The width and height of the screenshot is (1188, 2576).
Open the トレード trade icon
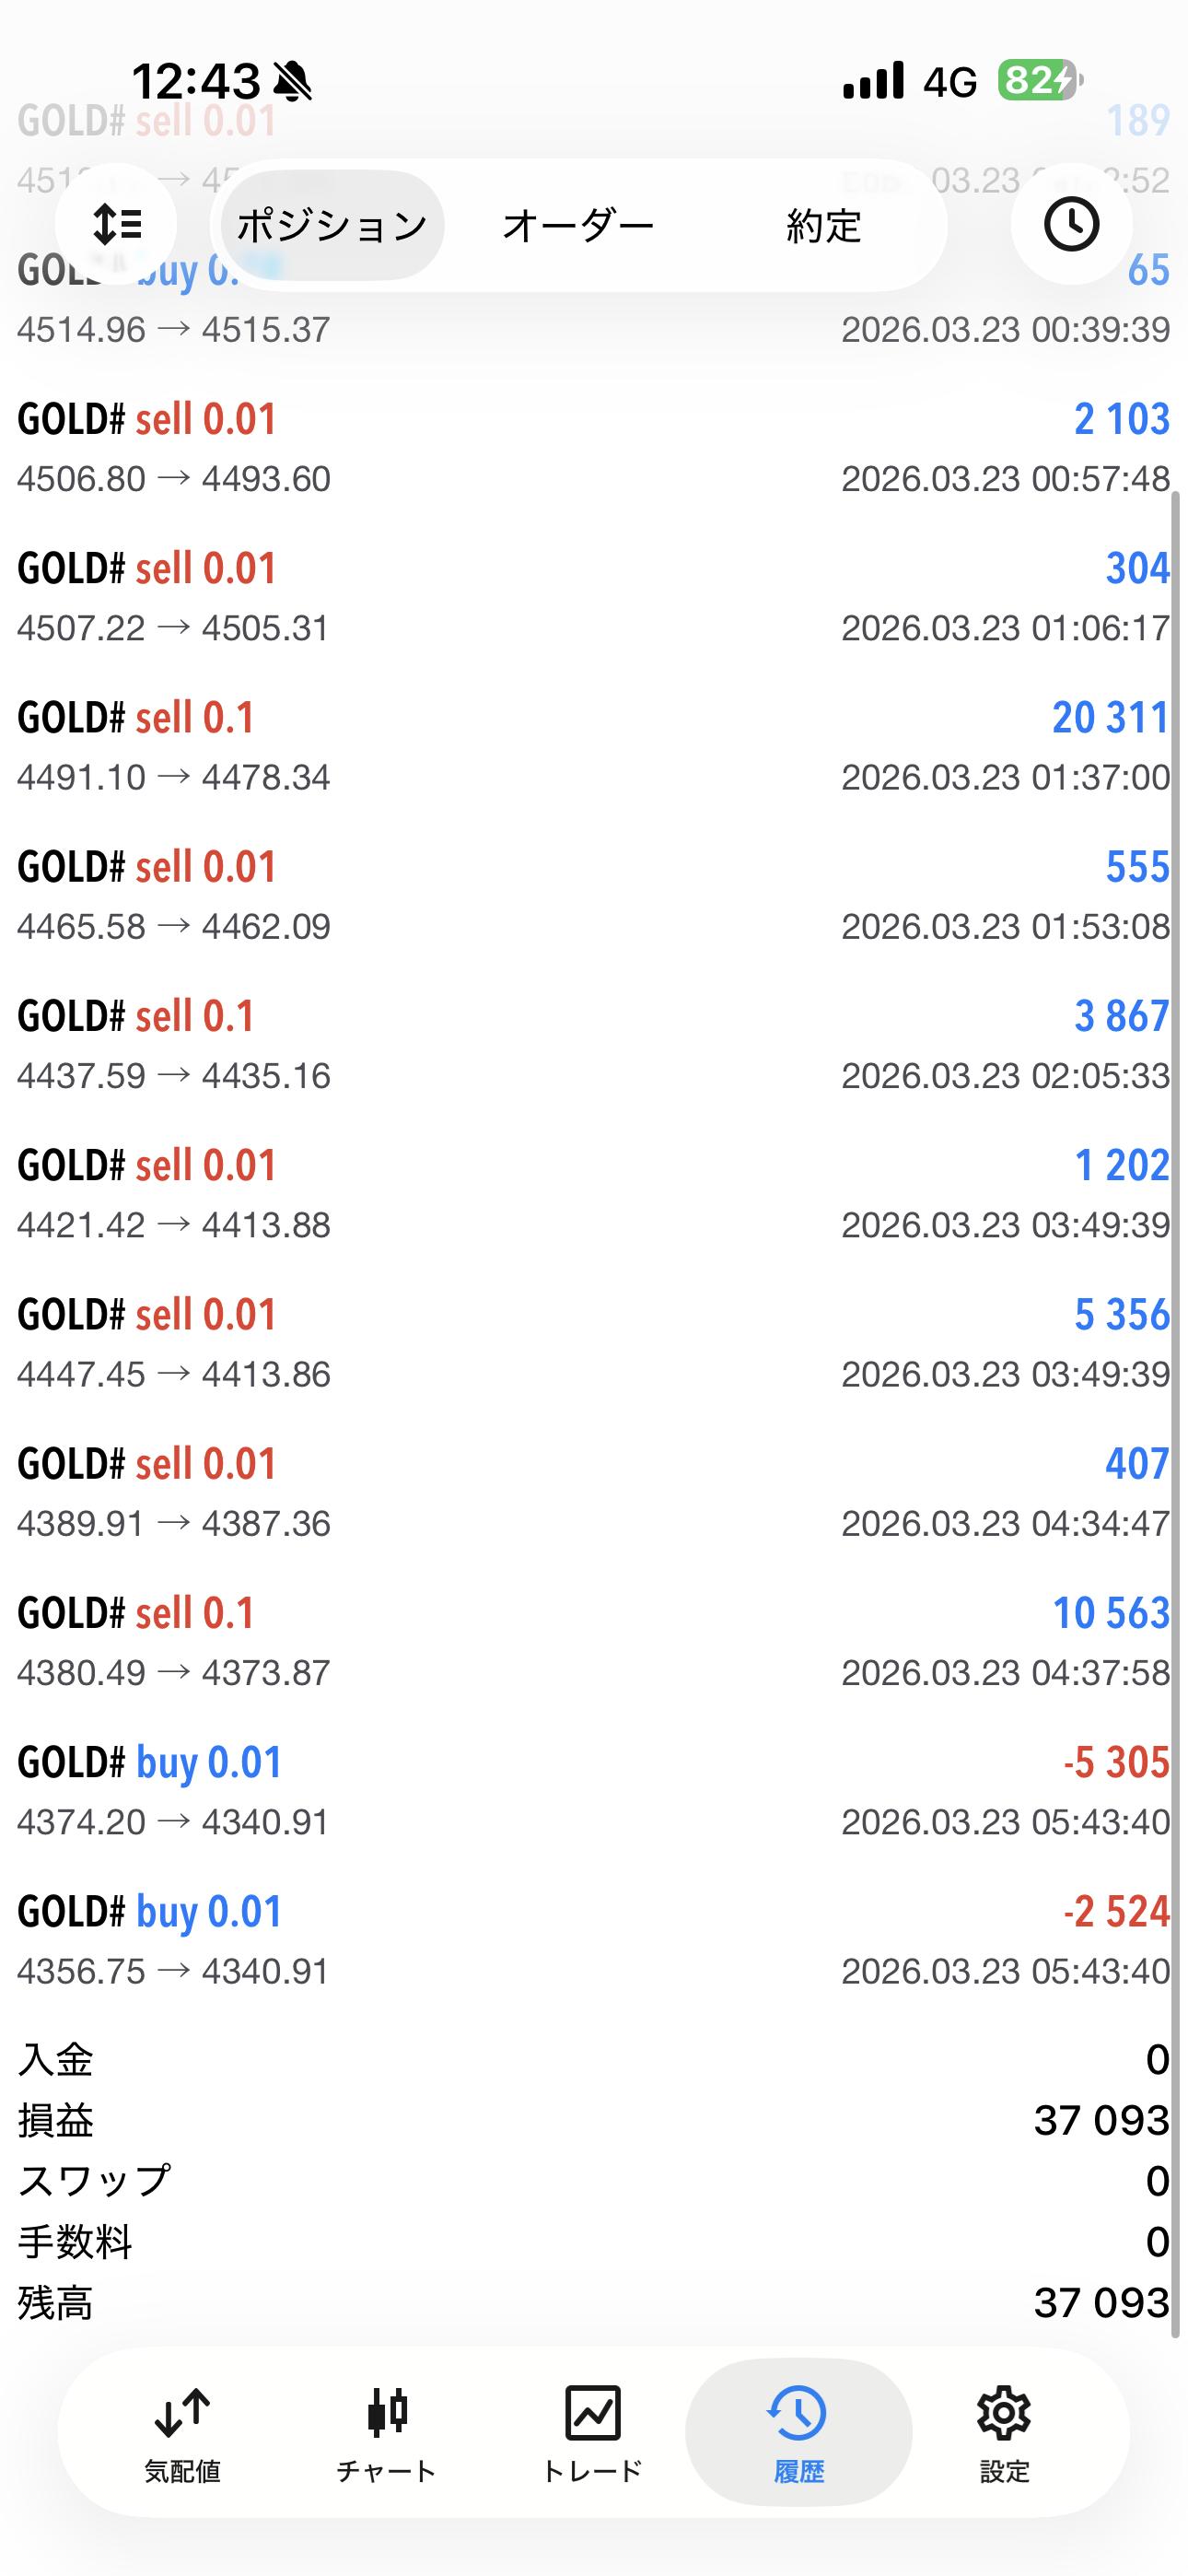coord(592,2432)
